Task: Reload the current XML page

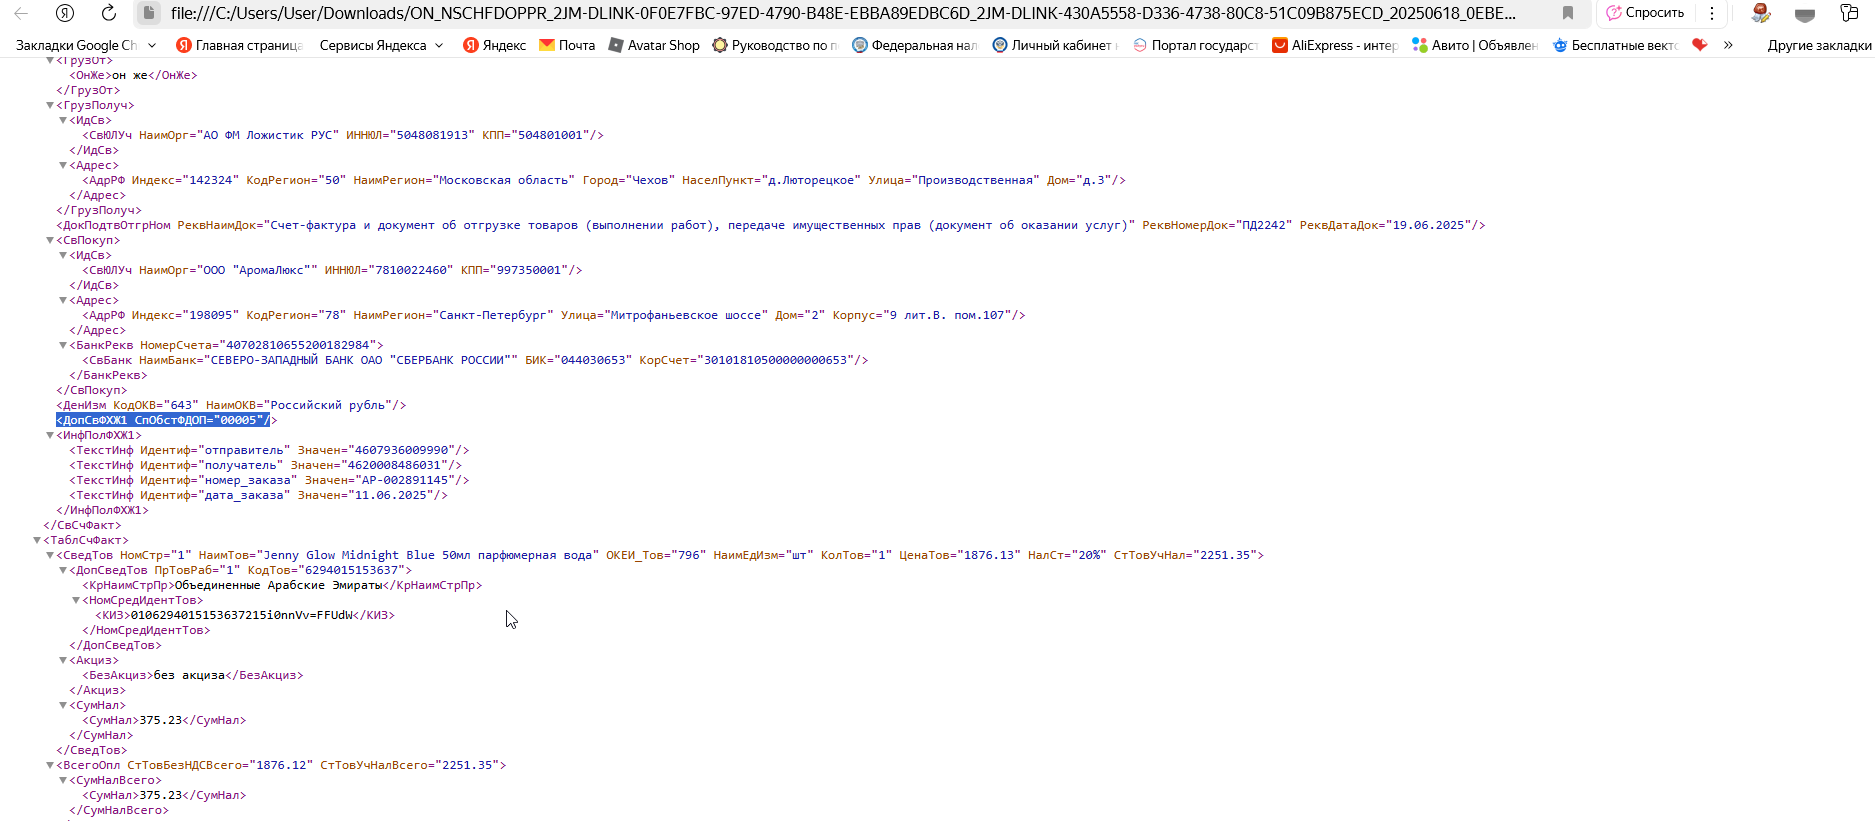Action: (x=109, y=13)
